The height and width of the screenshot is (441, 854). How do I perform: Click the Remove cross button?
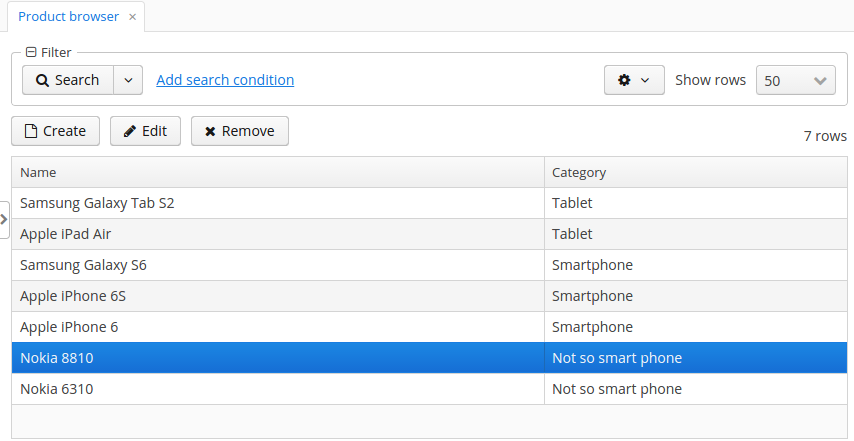tap(240, 131)
